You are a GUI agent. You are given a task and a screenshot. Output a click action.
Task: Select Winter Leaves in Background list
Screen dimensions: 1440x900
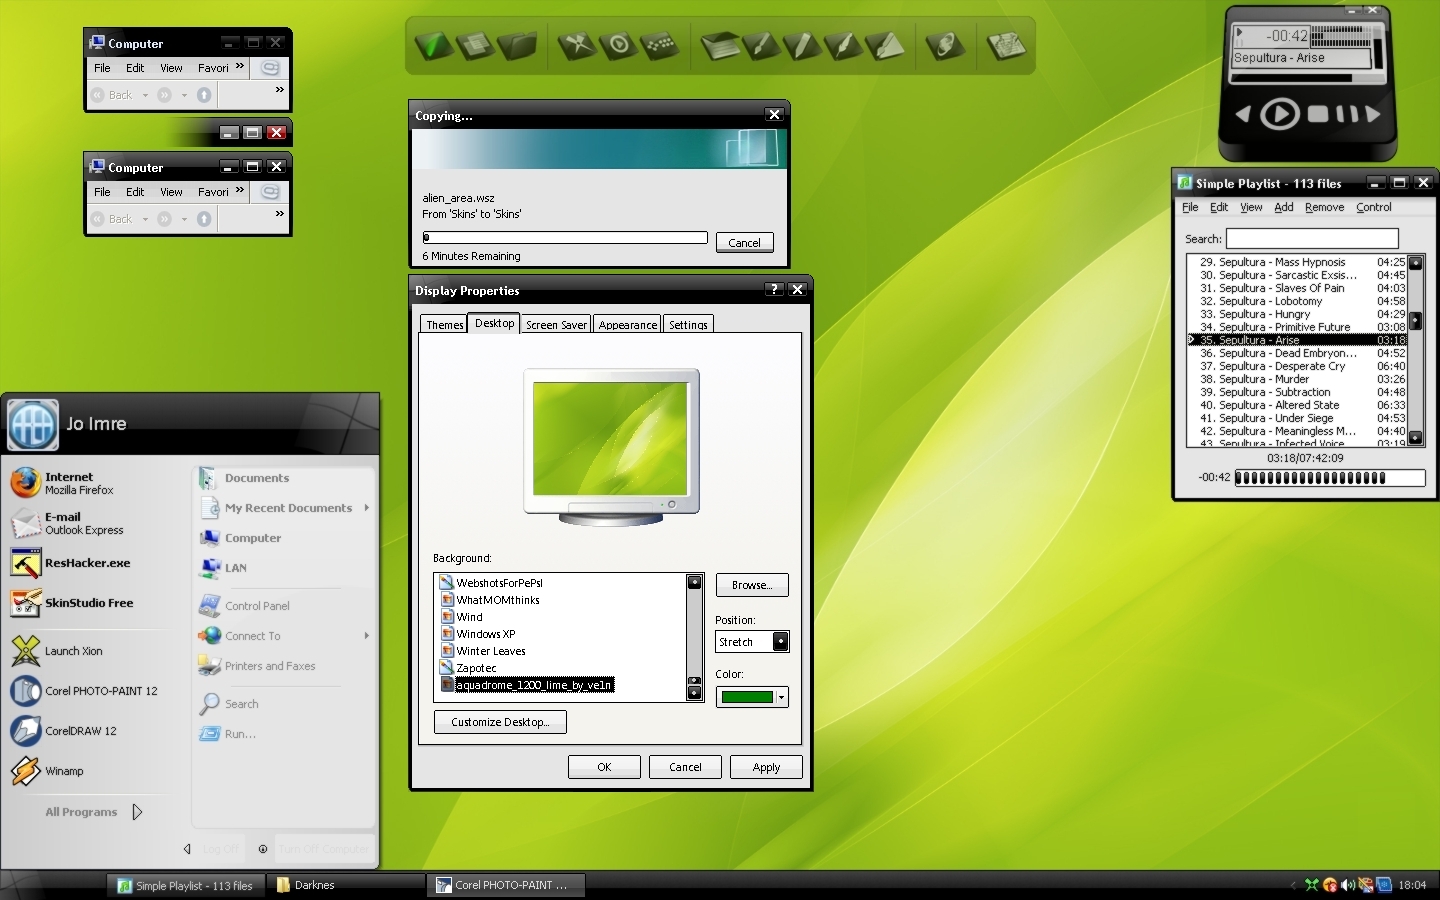pyautogui.click(x=491, y=651)
